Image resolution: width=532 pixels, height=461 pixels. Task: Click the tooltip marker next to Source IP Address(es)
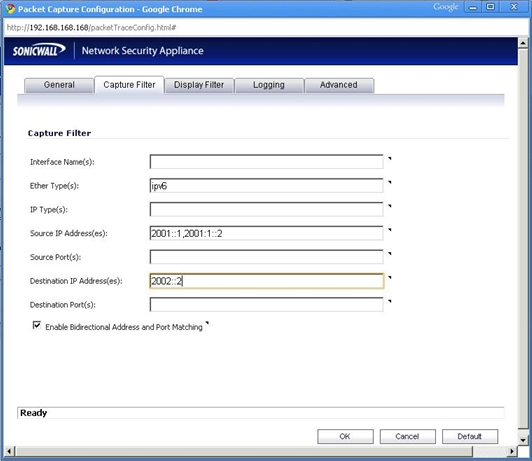390,230
